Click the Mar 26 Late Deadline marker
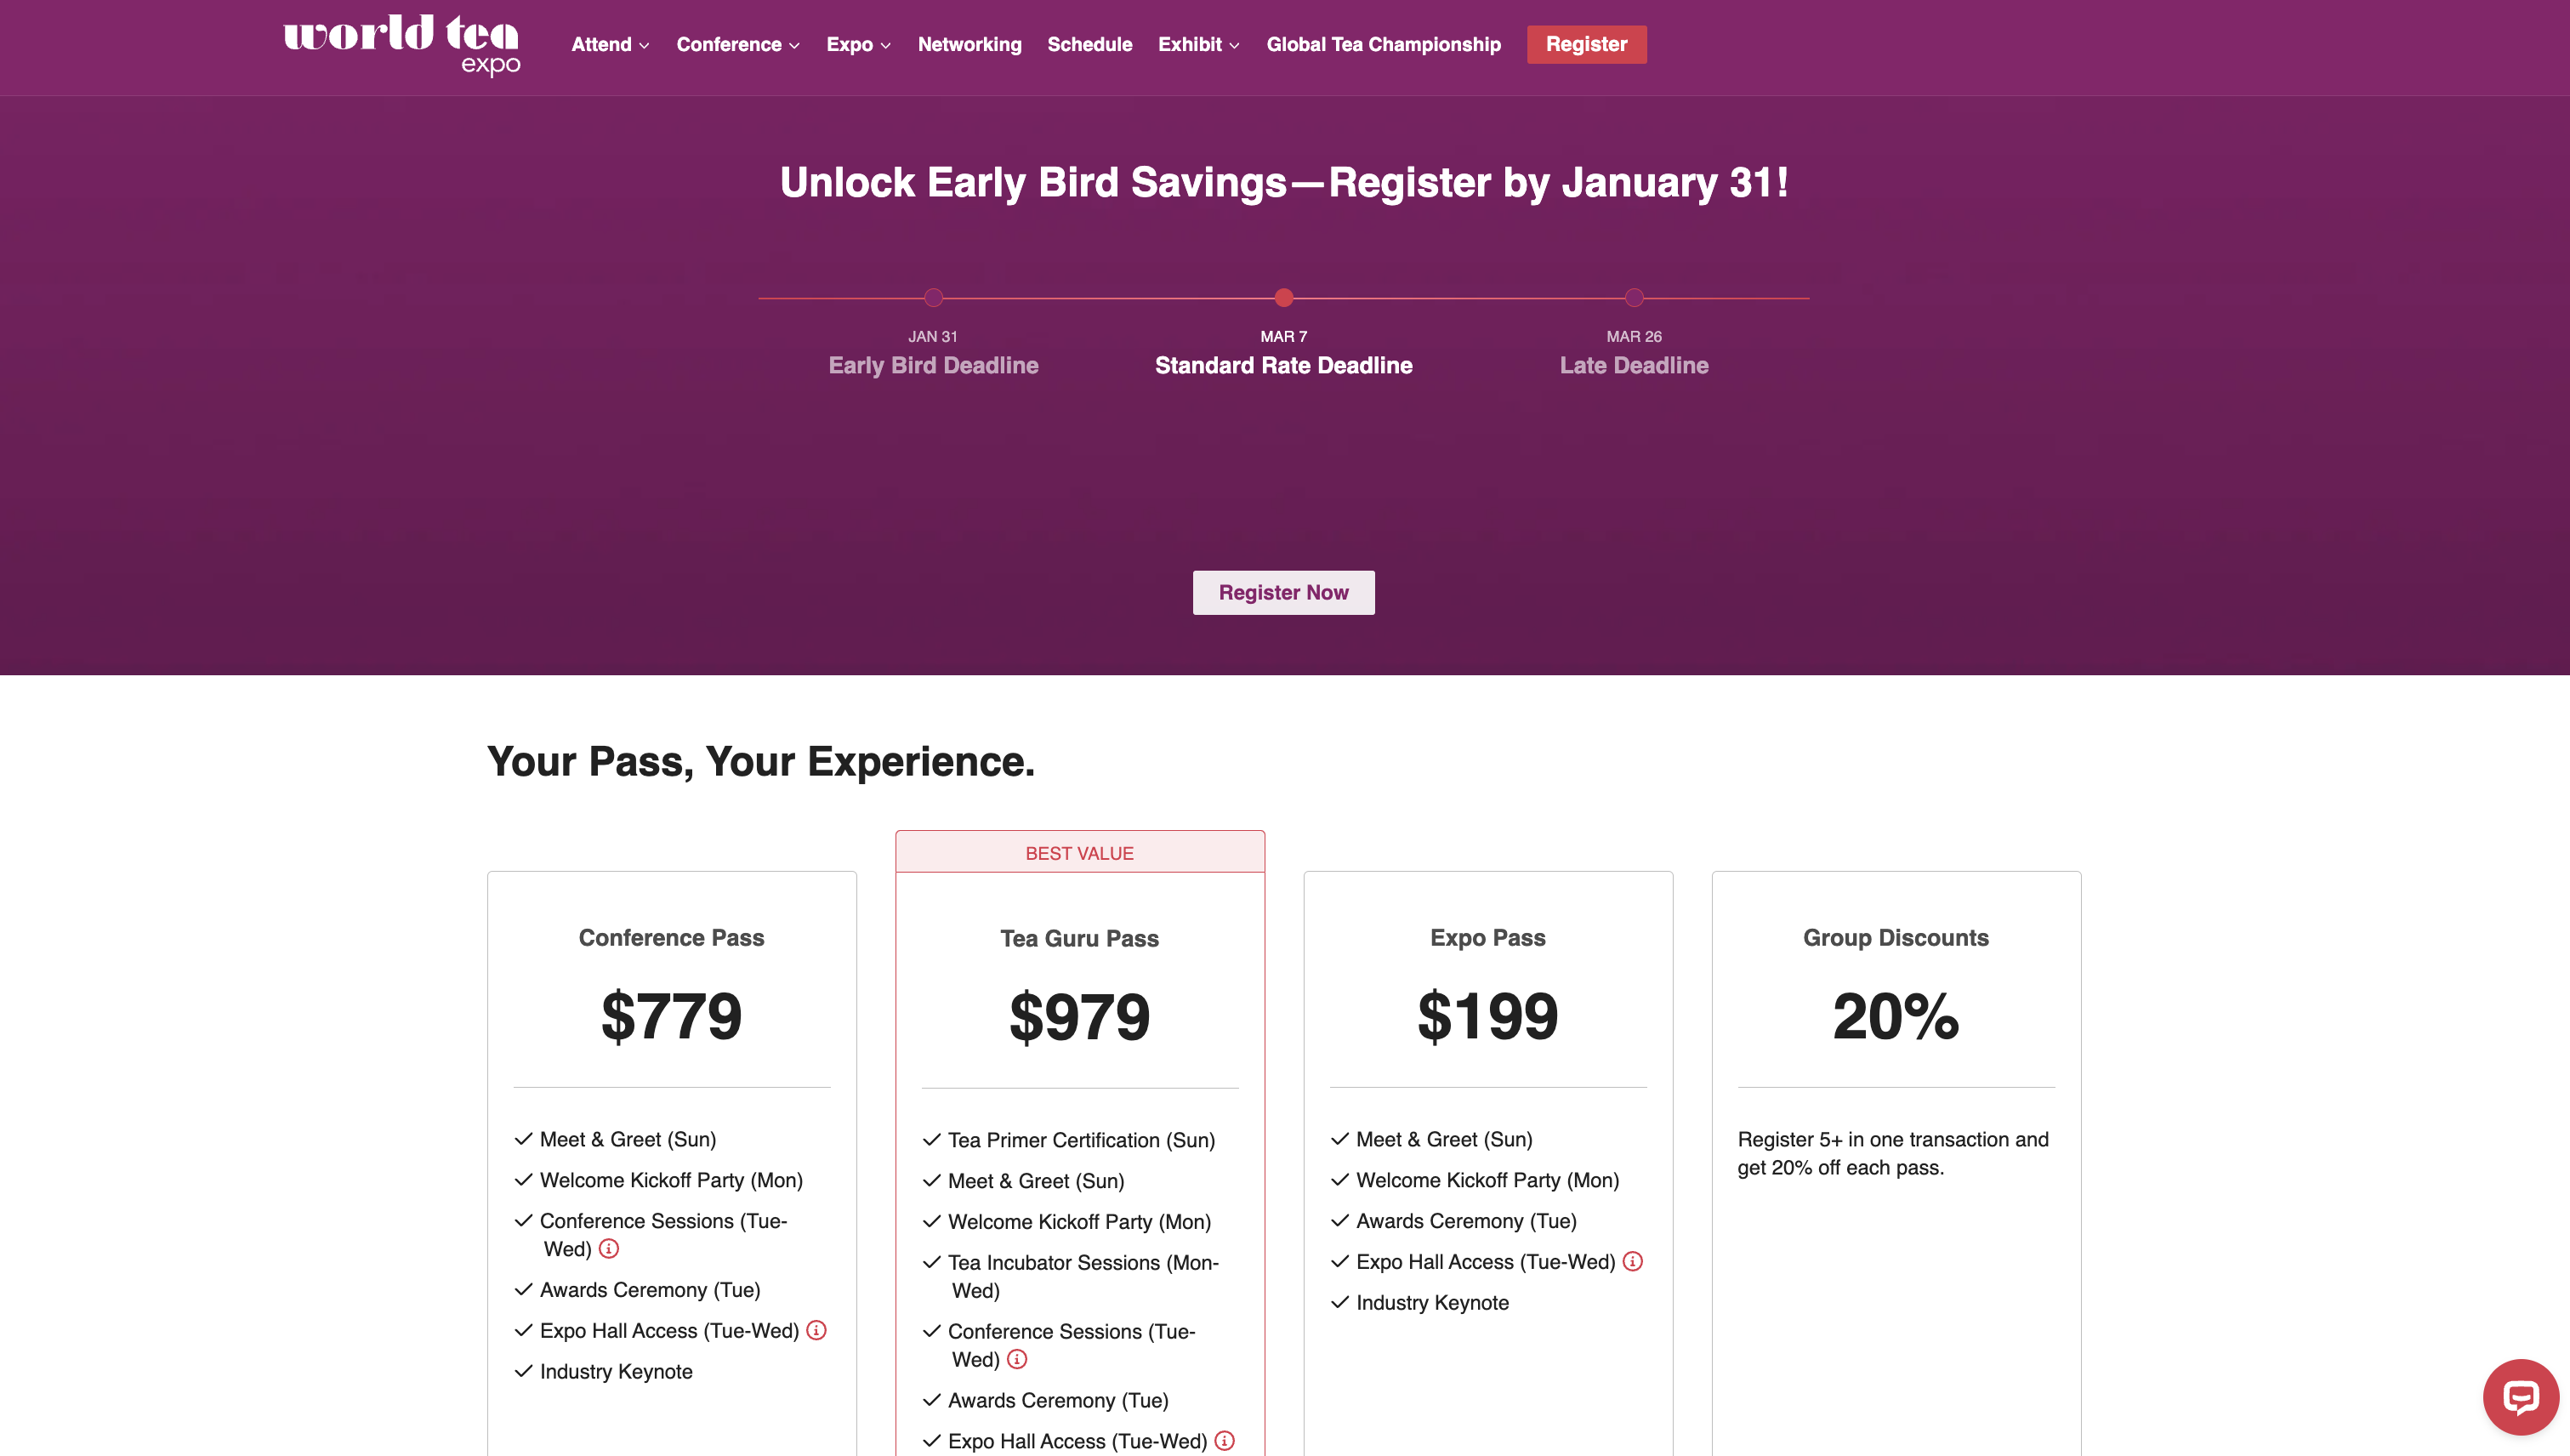The width and height of the screenshot is (2570, 1456). click(1633, 297)
